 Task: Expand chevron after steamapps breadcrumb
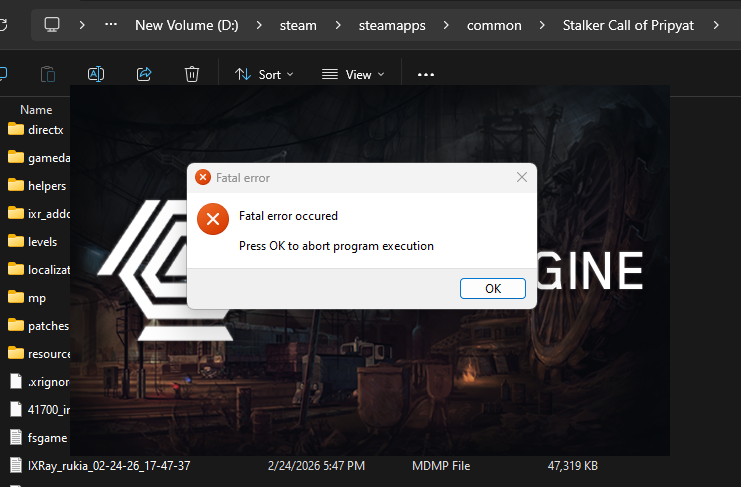[446, 25]
